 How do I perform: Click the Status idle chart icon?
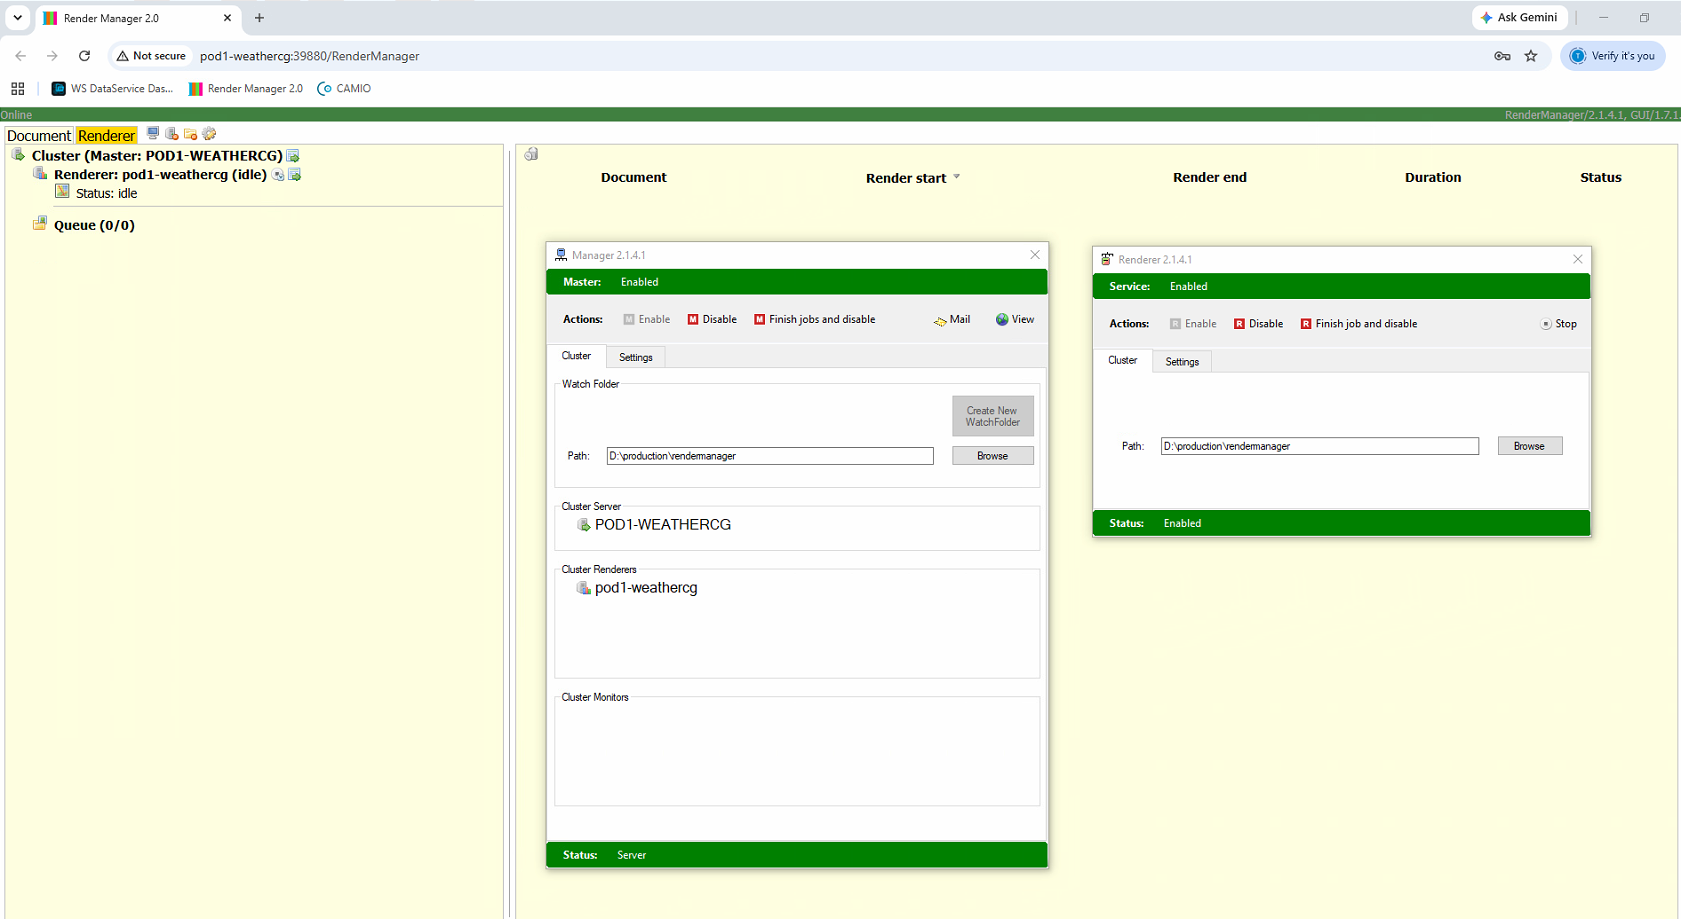coord(62,191)
